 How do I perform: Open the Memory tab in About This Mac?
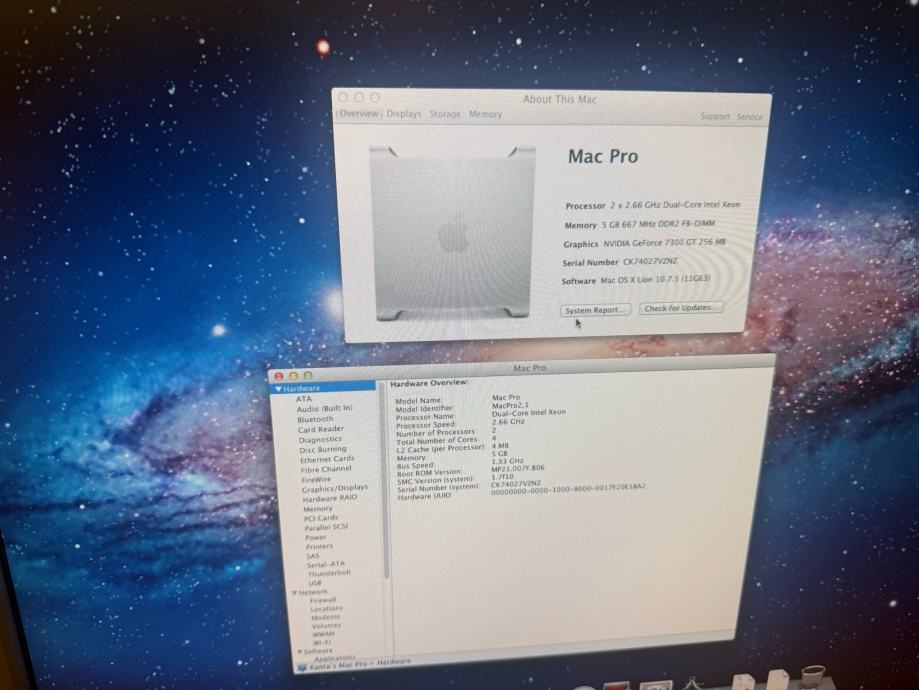485,114
